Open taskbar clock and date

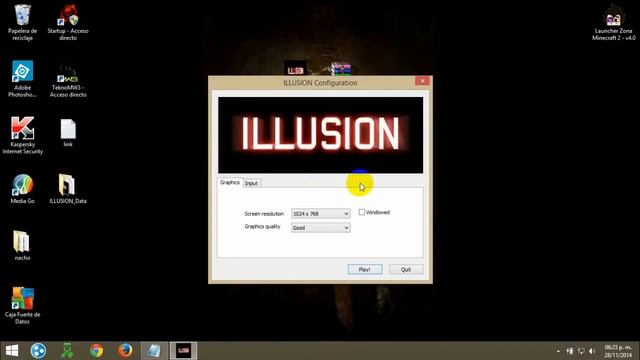[x=618, y=351]
